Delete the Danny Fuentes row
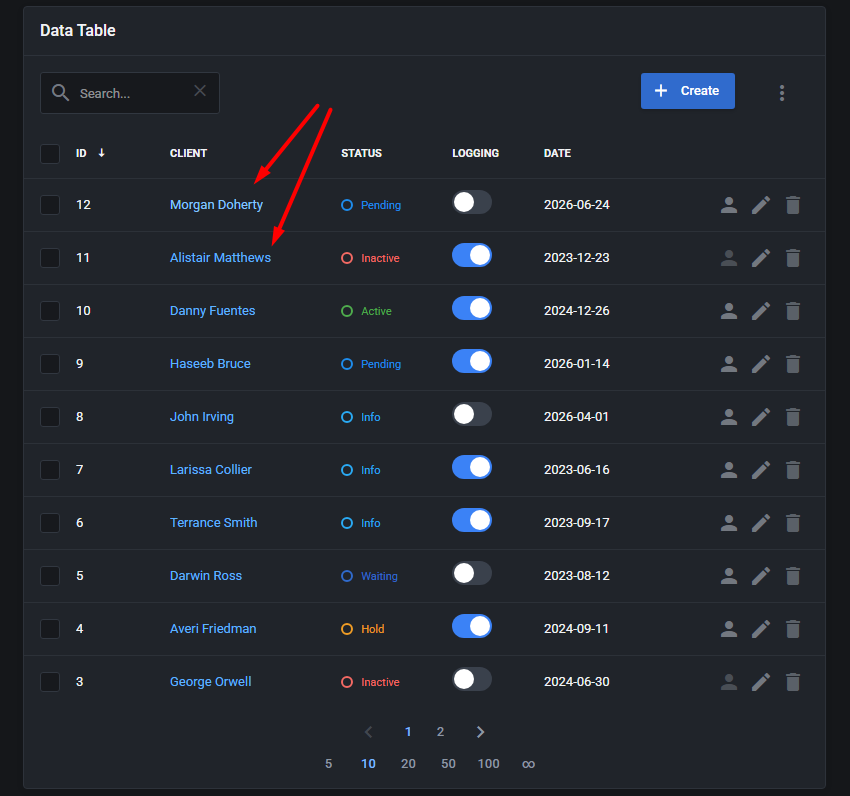Viewport: 850px width, 796px height. [x=793, y=311]
